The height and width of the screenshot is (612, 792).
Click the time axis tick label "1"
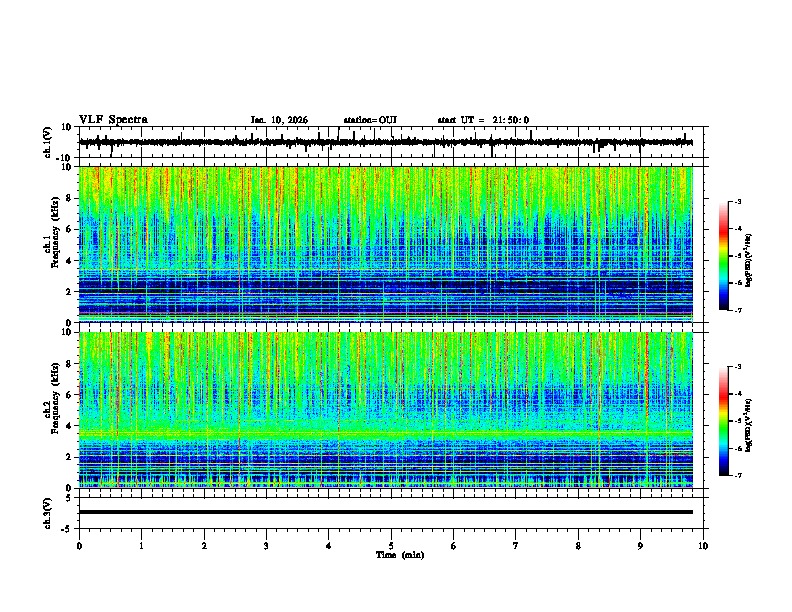(141, 546)
